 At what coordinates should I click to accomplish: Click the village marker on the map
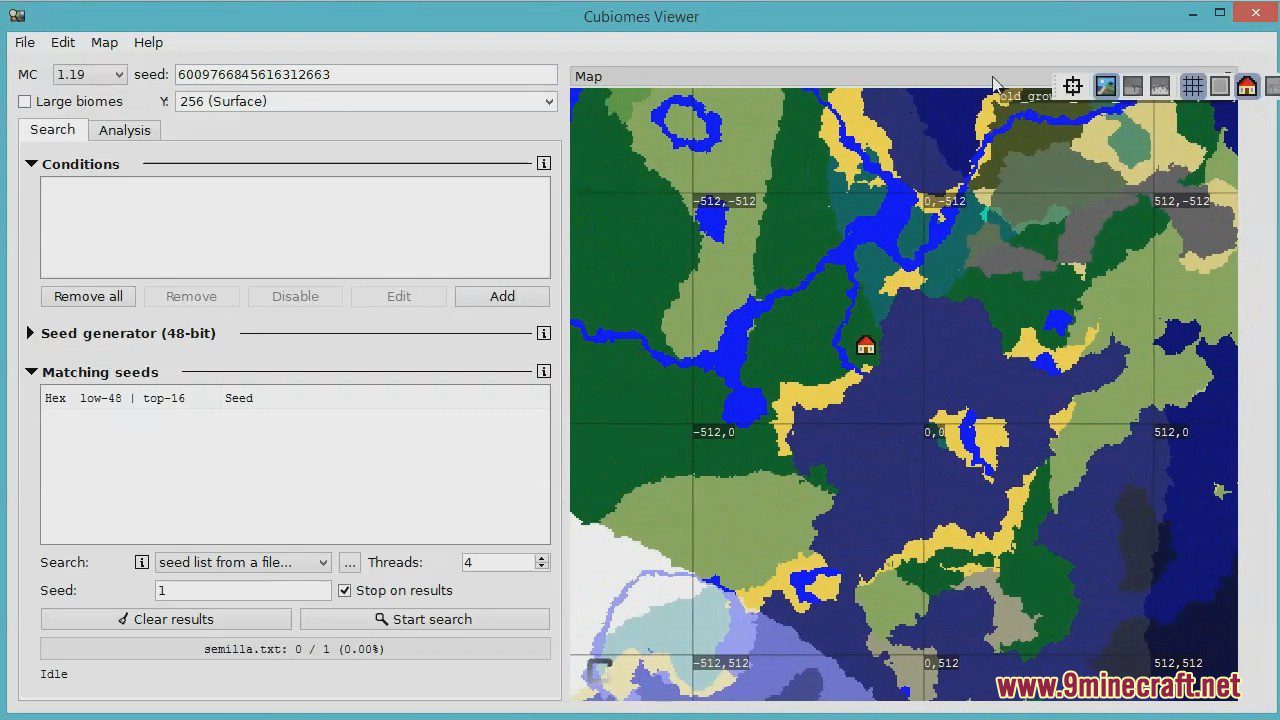pos(866,345)
